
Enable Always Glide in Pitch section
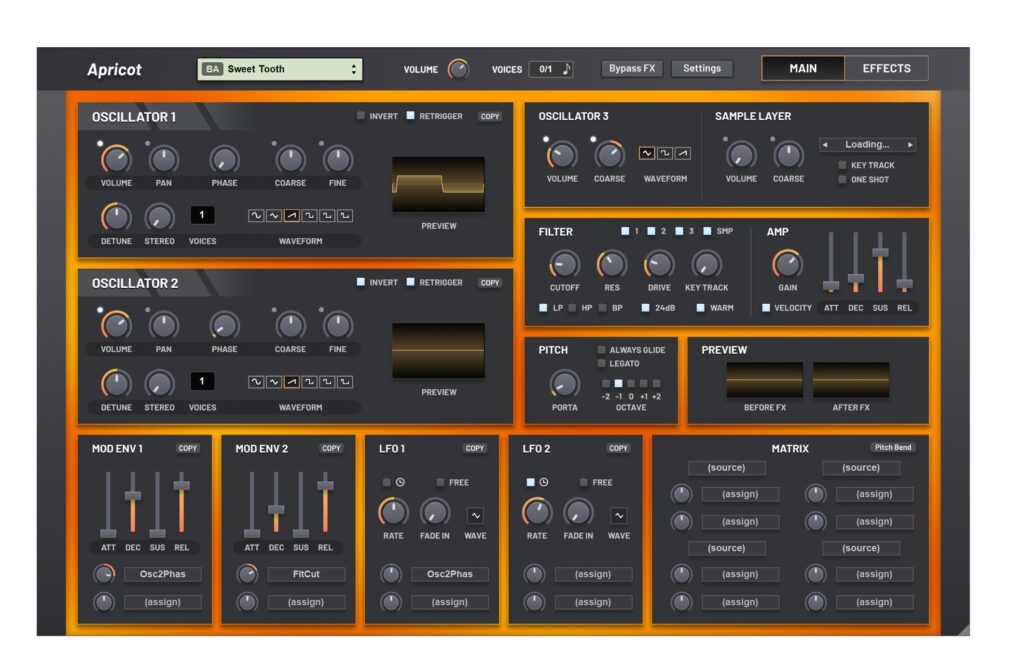[602, 350]
